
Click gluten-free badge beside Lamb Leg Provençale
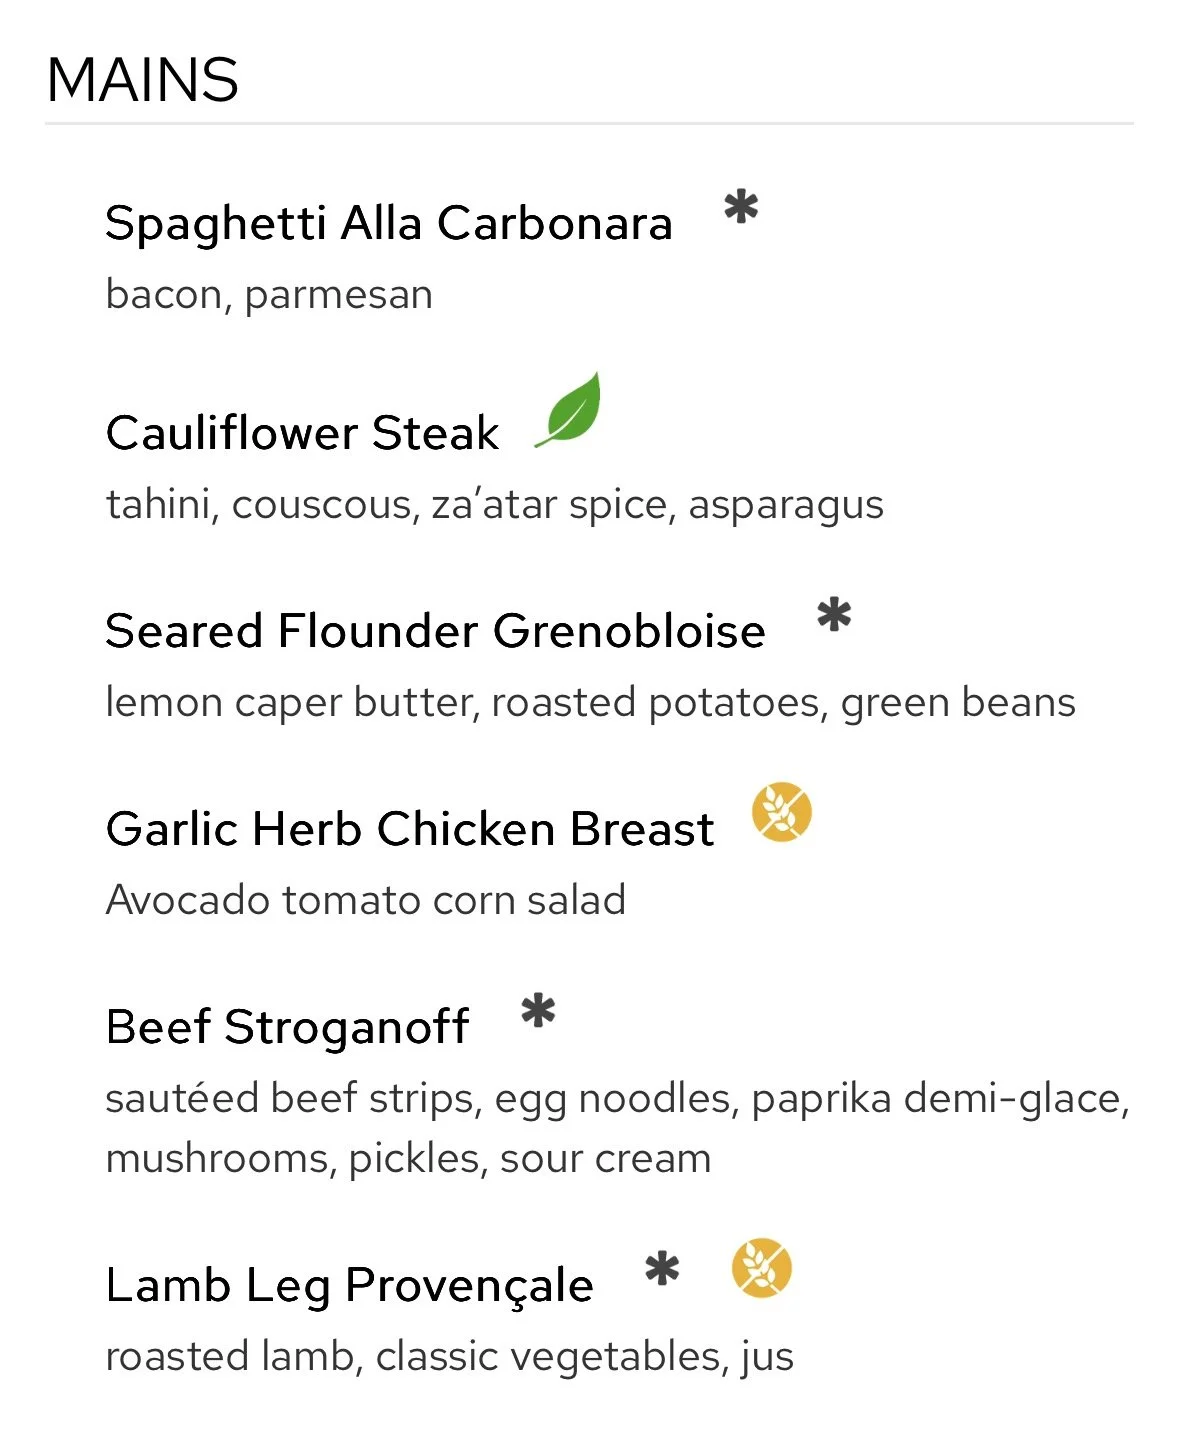pyautogui.click(x=762, y=1268)
